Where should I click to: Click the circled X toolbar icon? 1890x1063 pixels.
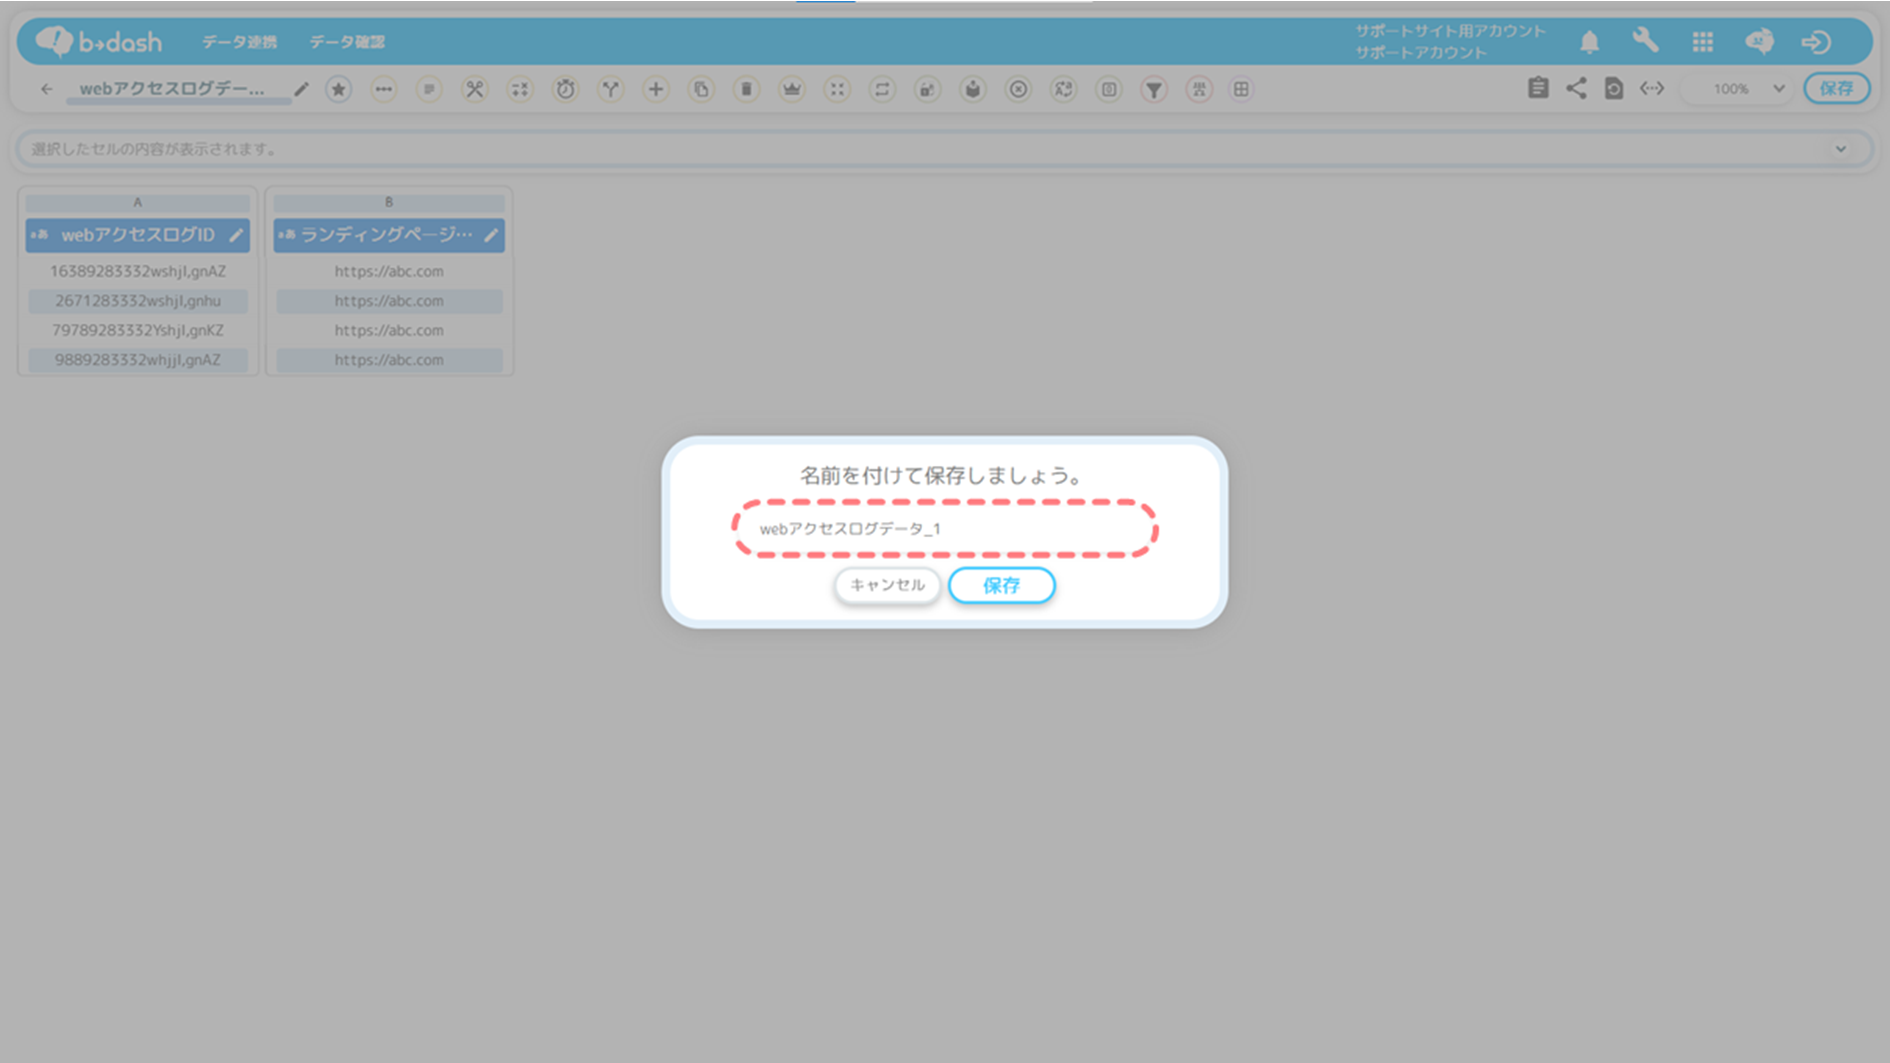(x=1018, y=89)
